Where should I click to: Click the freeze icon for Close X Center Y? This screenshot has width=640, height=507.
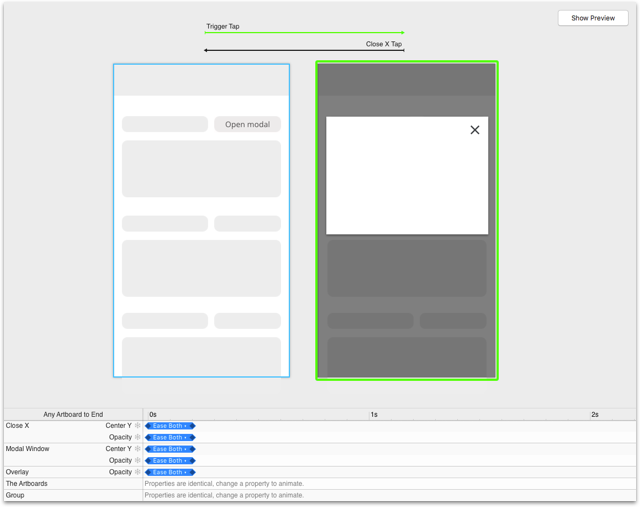[x=138, y=426]
